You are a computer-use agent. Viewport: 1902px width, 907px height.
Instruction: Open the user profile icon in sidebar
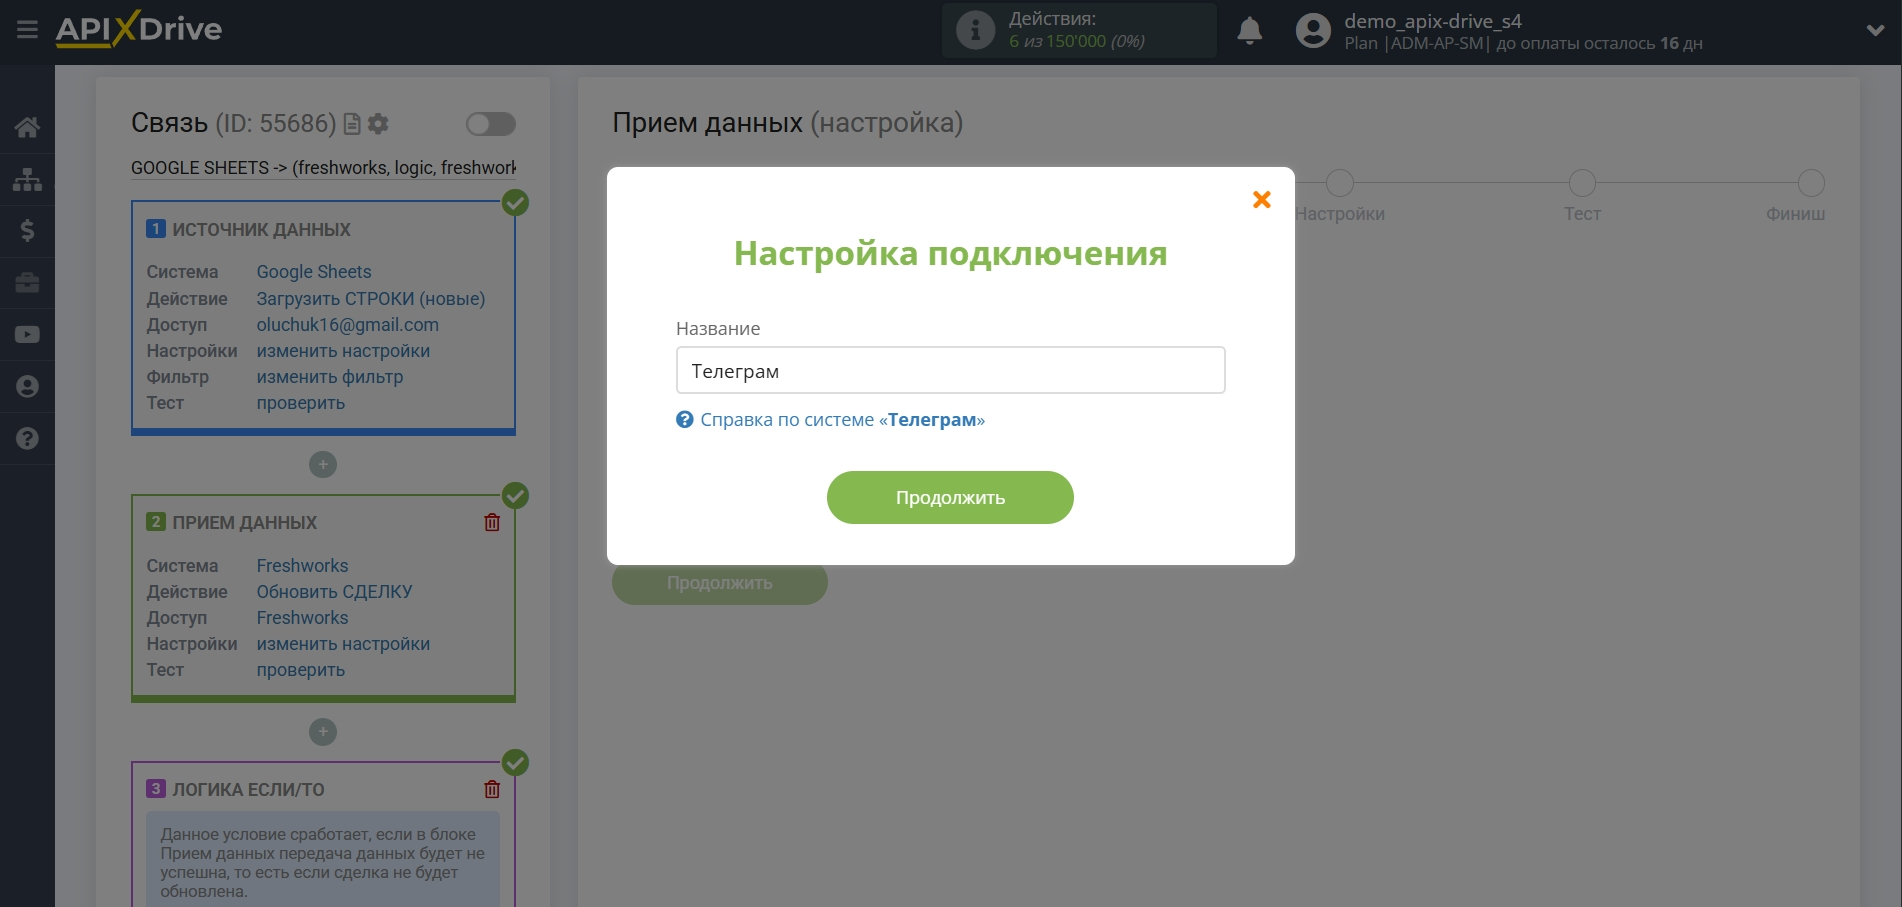(x=27, y=387)
